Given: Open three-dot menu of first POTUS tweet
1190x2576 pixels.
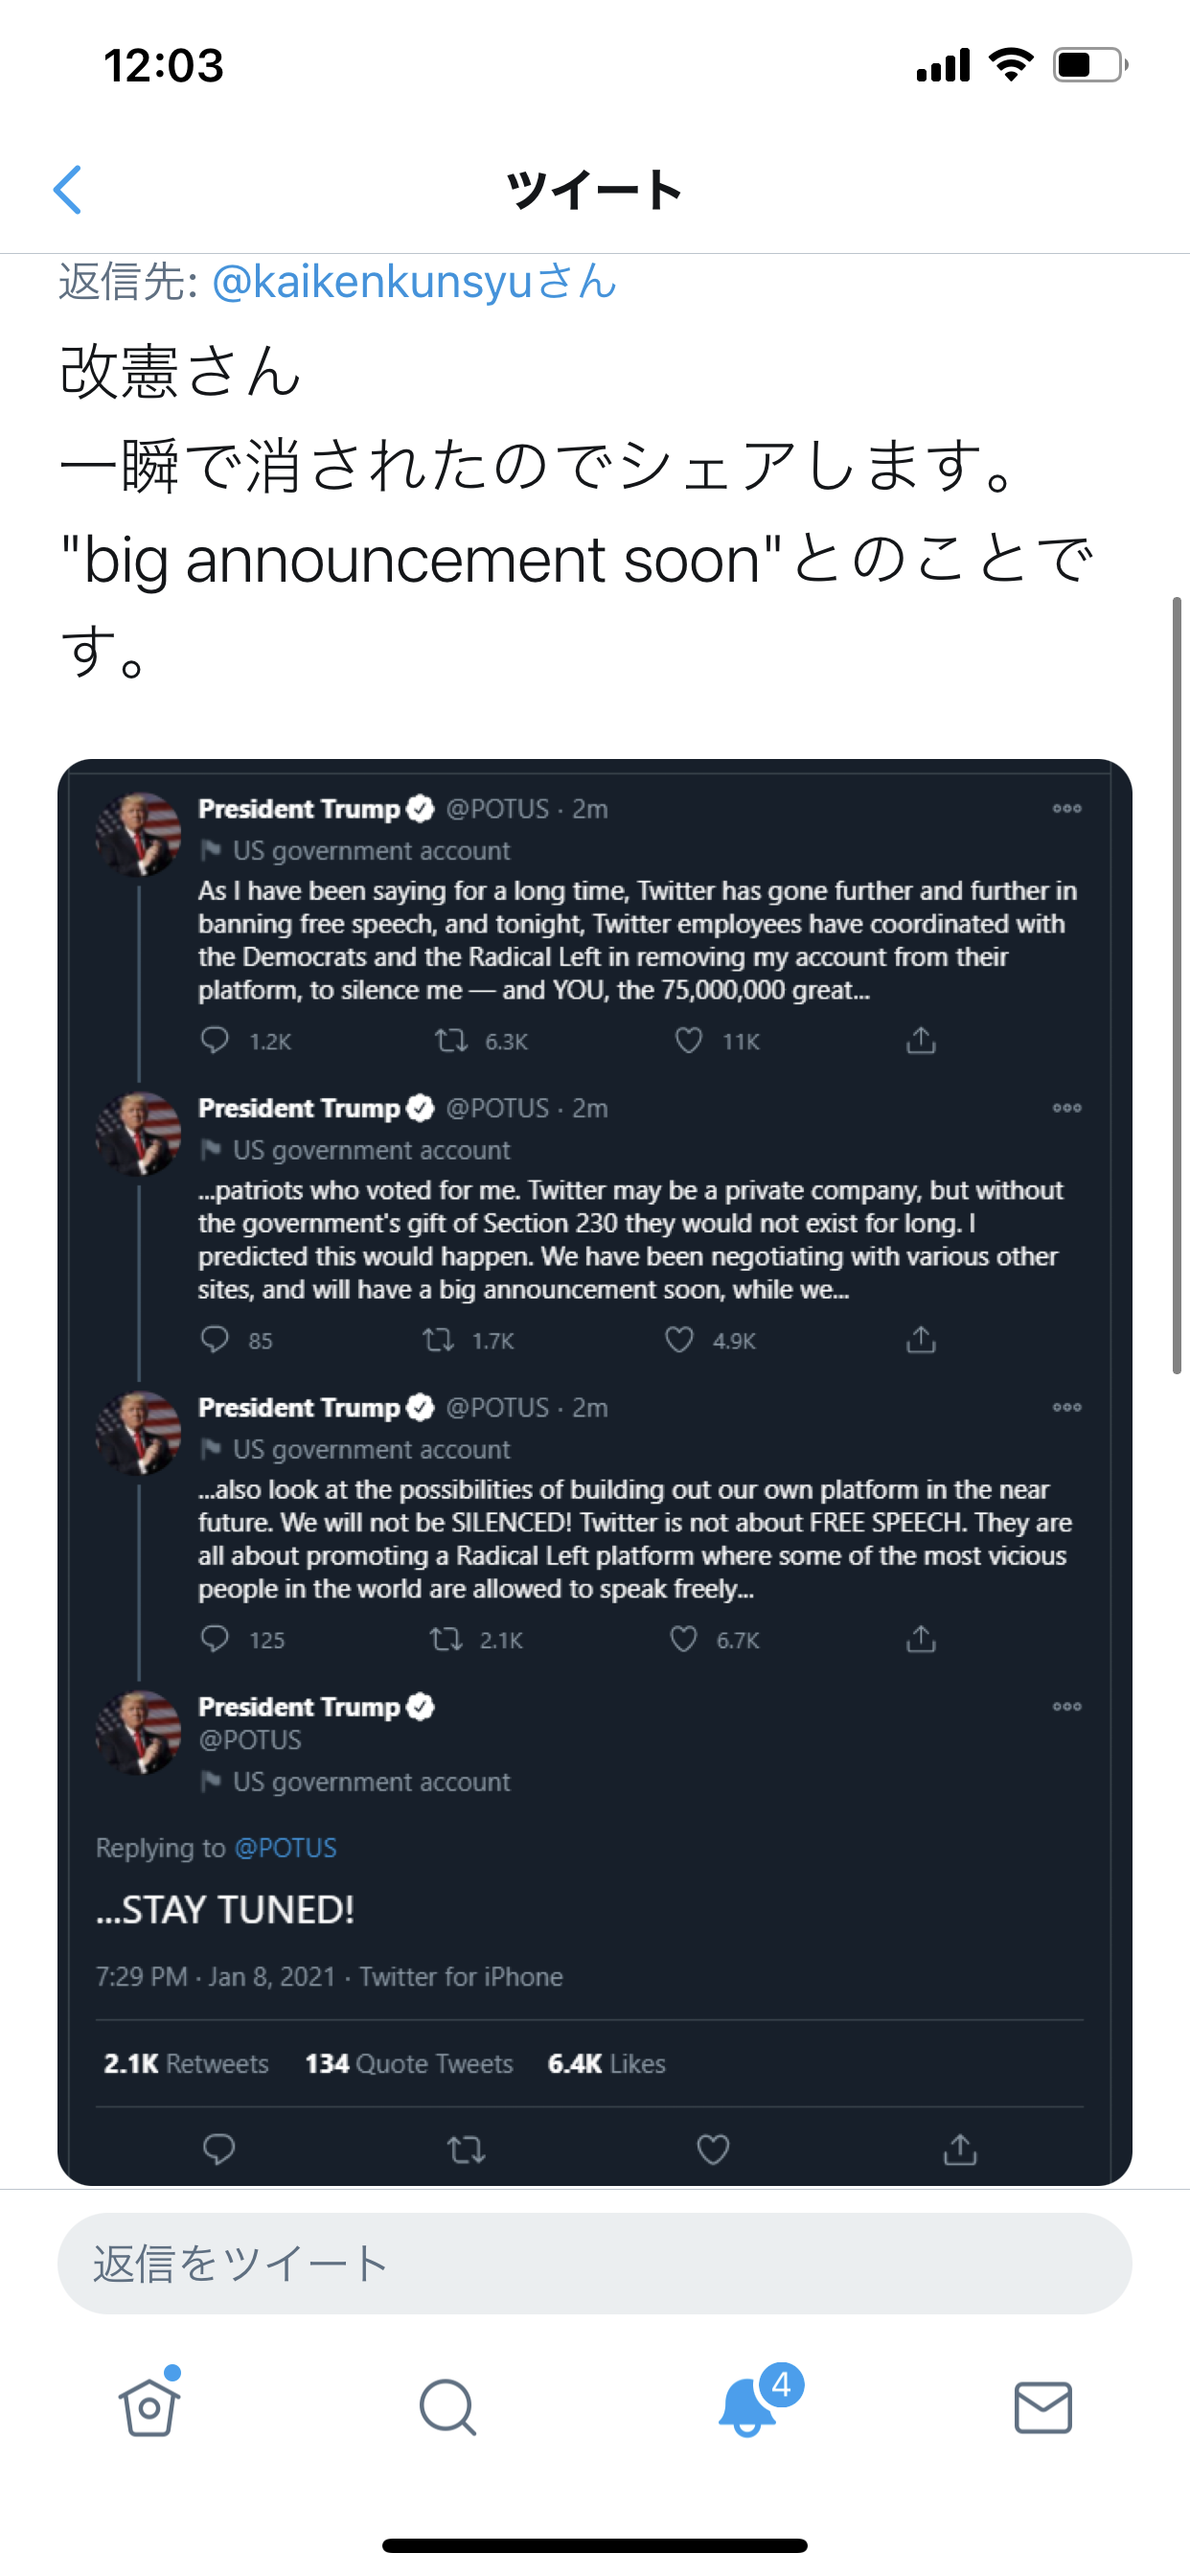Looking at the screenshot, I should [x=1067, y=808].
